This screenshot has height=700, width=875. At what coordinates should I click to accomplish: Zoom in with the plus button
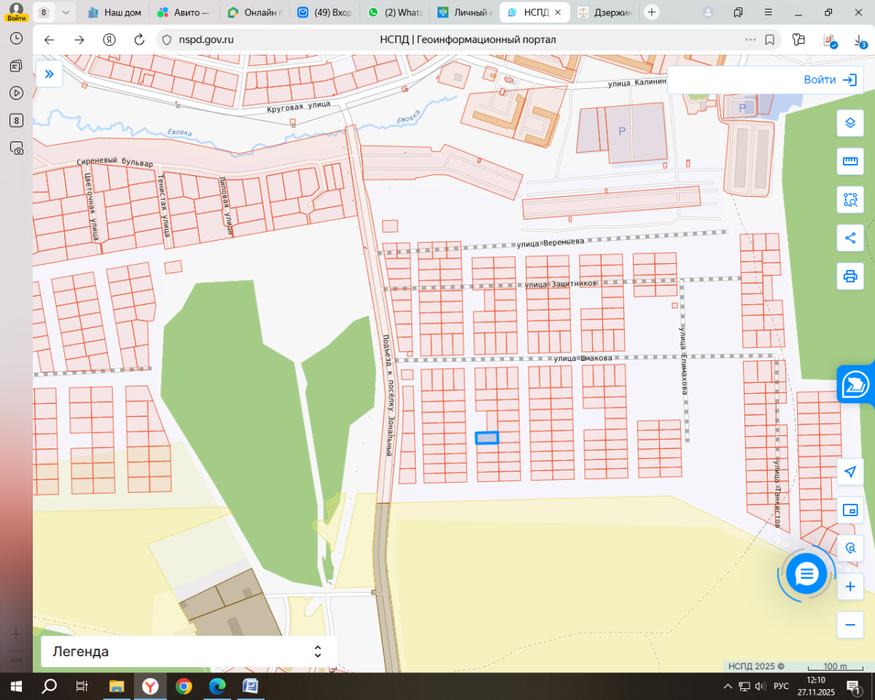click(x=850, y=587)
